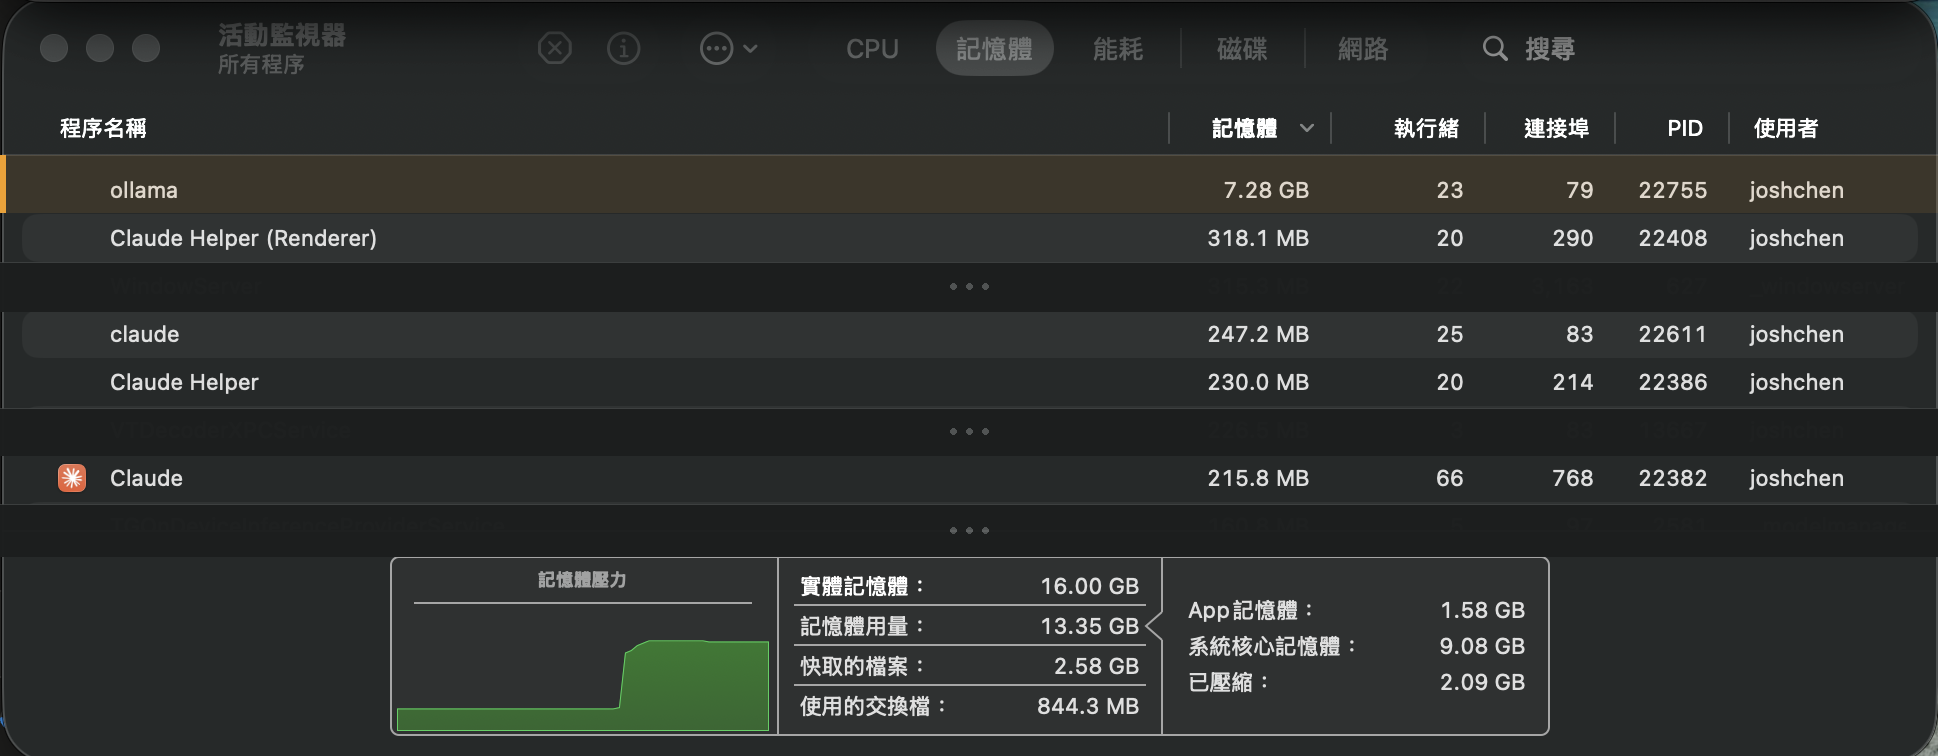Viewport: 1938px width, 756px height.
Task: Click the Claude app icon in the list
Action: pyautogui.click(x=72, y=478)
